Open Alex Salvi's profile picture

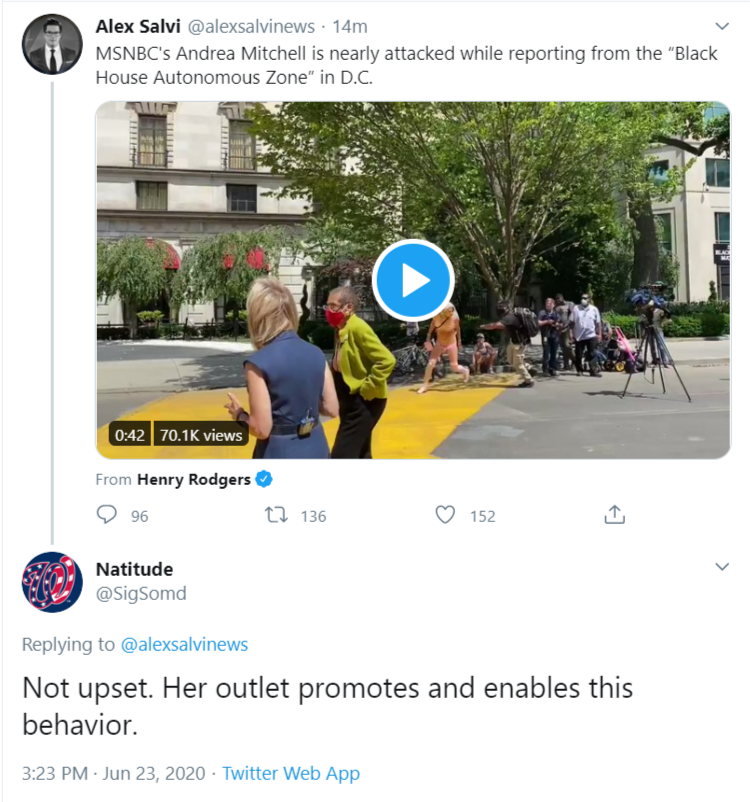[52, 44]
